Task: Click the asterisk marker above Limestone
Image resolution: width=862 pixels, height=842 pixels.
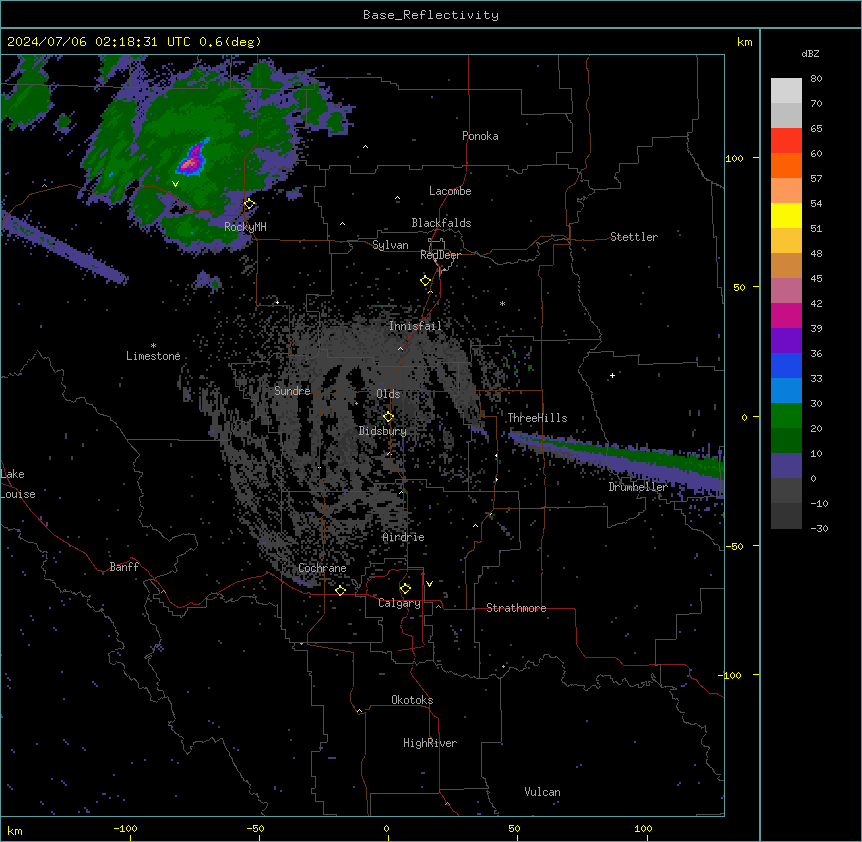Action: [153, 346]
